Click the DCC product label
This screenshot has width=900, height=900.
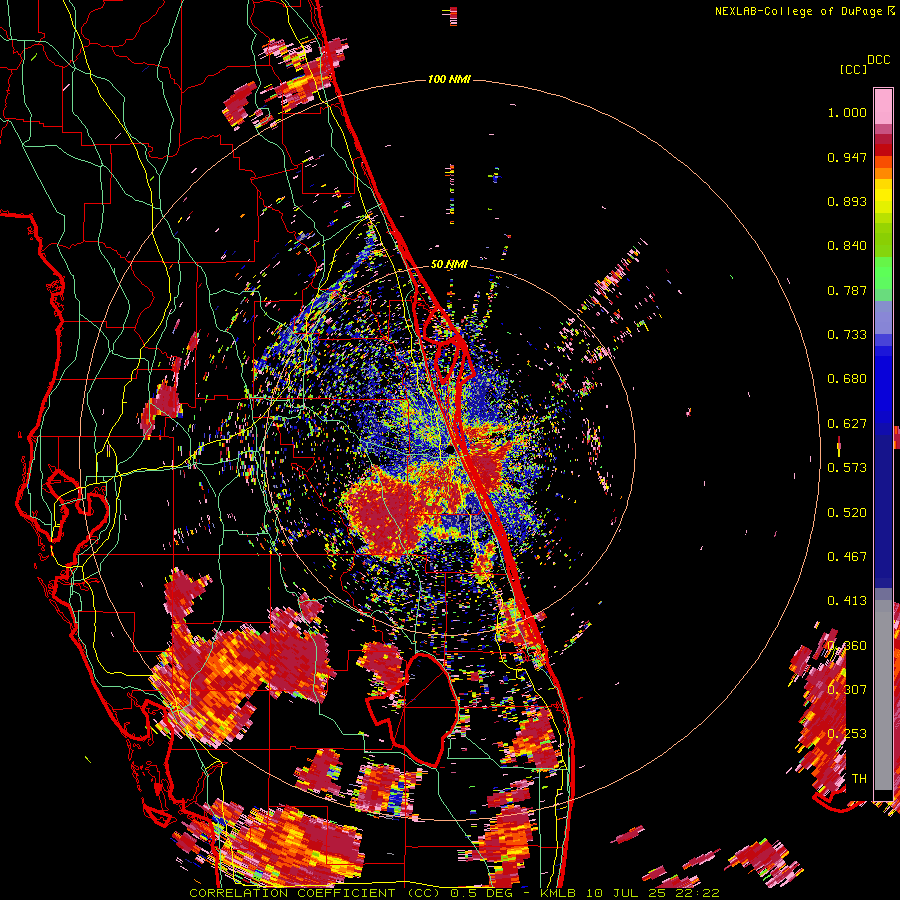(x=878, y=60)
